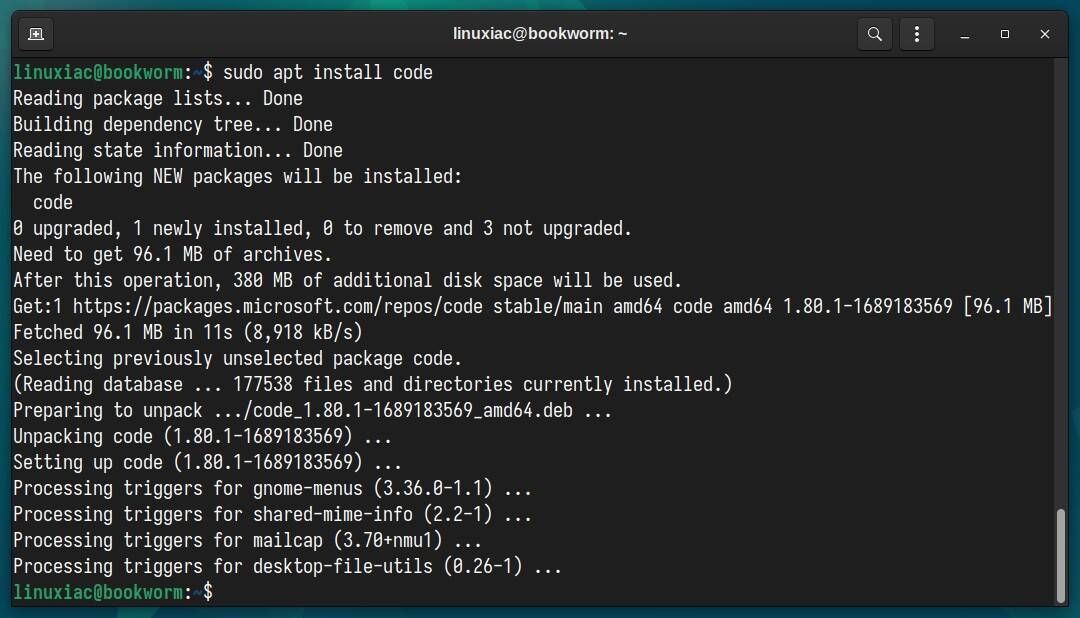Maximize the terminal window
This screenshot has width=1080, height=618.
click(1004, 34)
